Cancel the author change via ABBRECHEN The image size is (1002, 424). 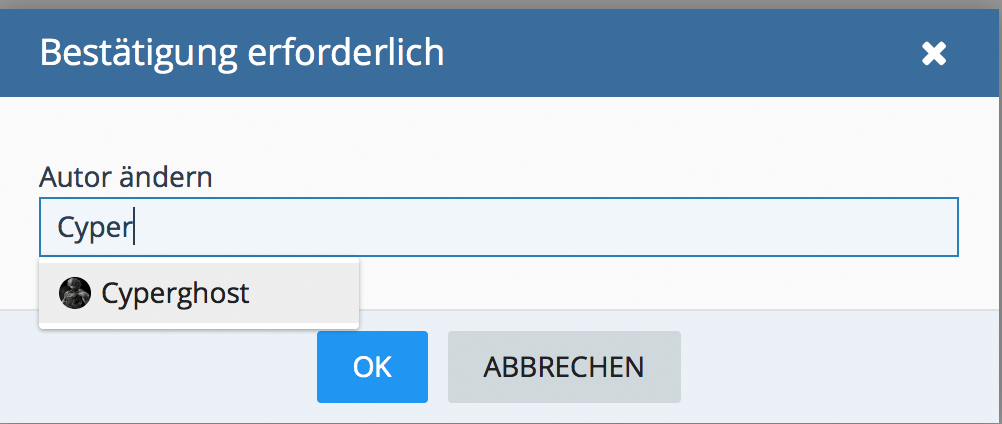coord(564,367)
